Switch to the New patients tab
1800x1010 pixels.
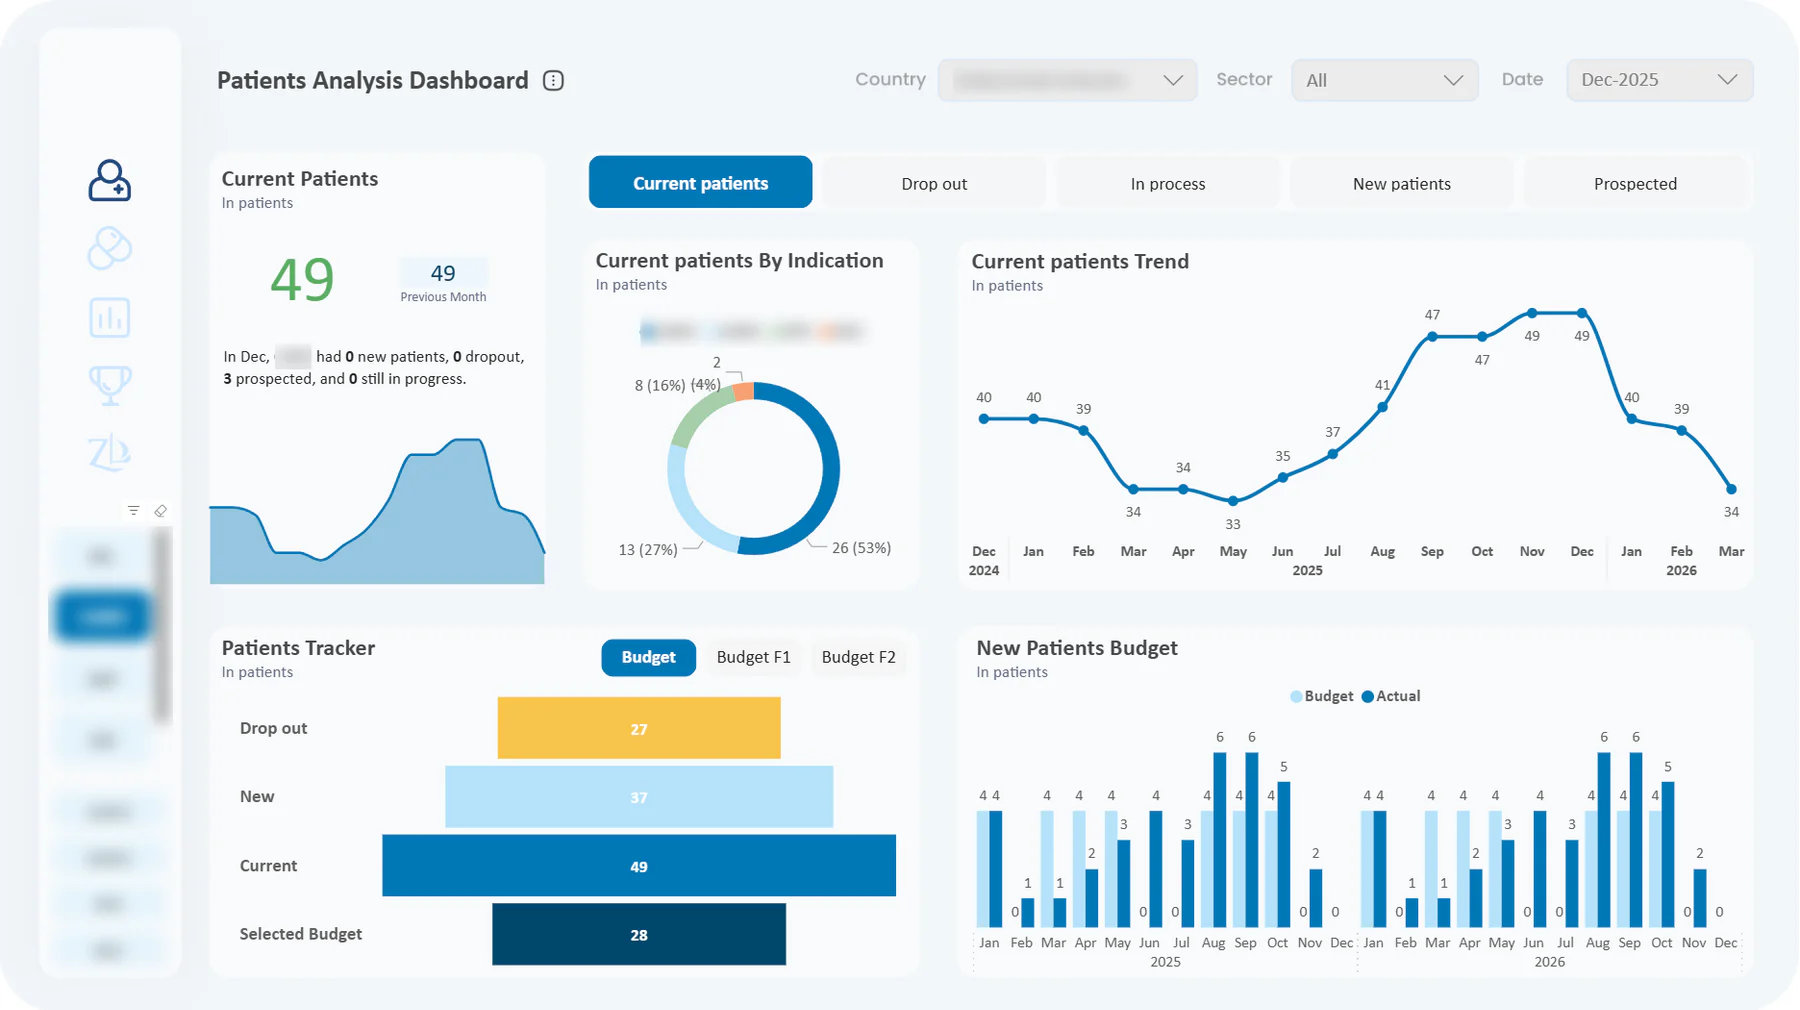pos(1401,183)
